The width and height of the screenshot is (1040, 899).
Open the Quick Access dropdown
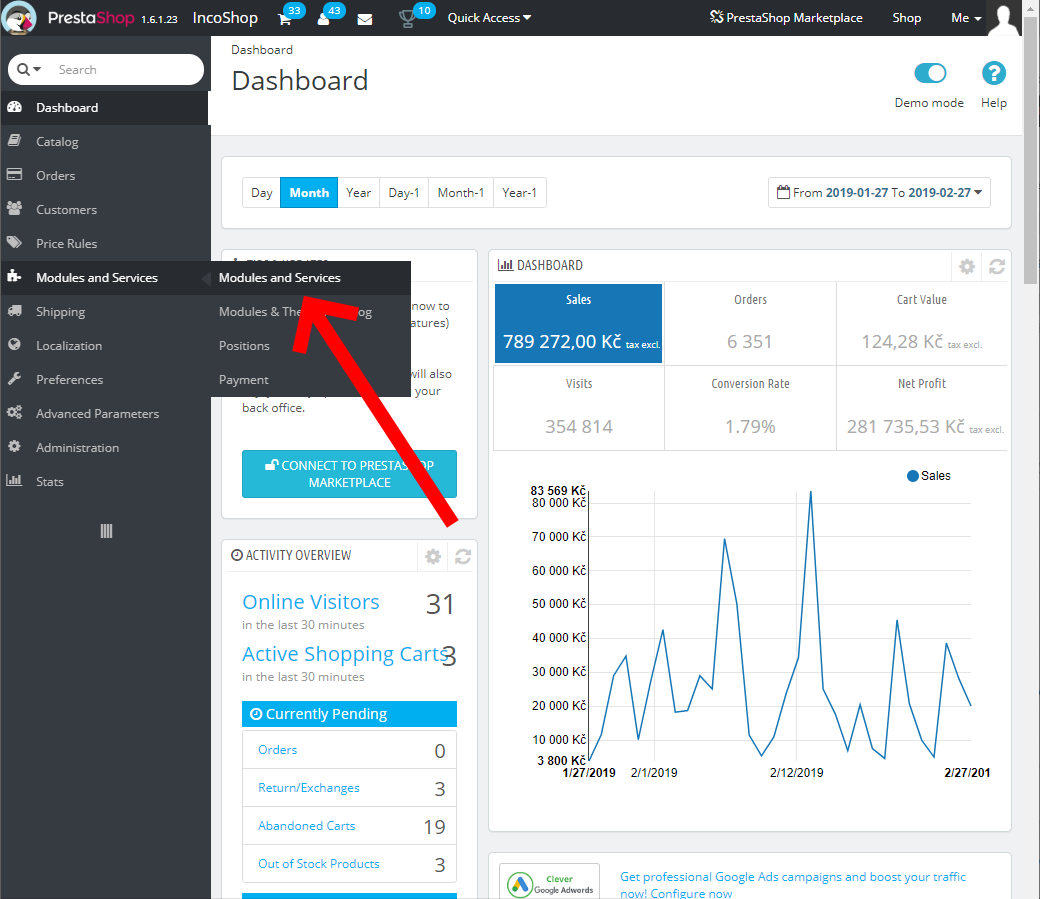[489, 18]
